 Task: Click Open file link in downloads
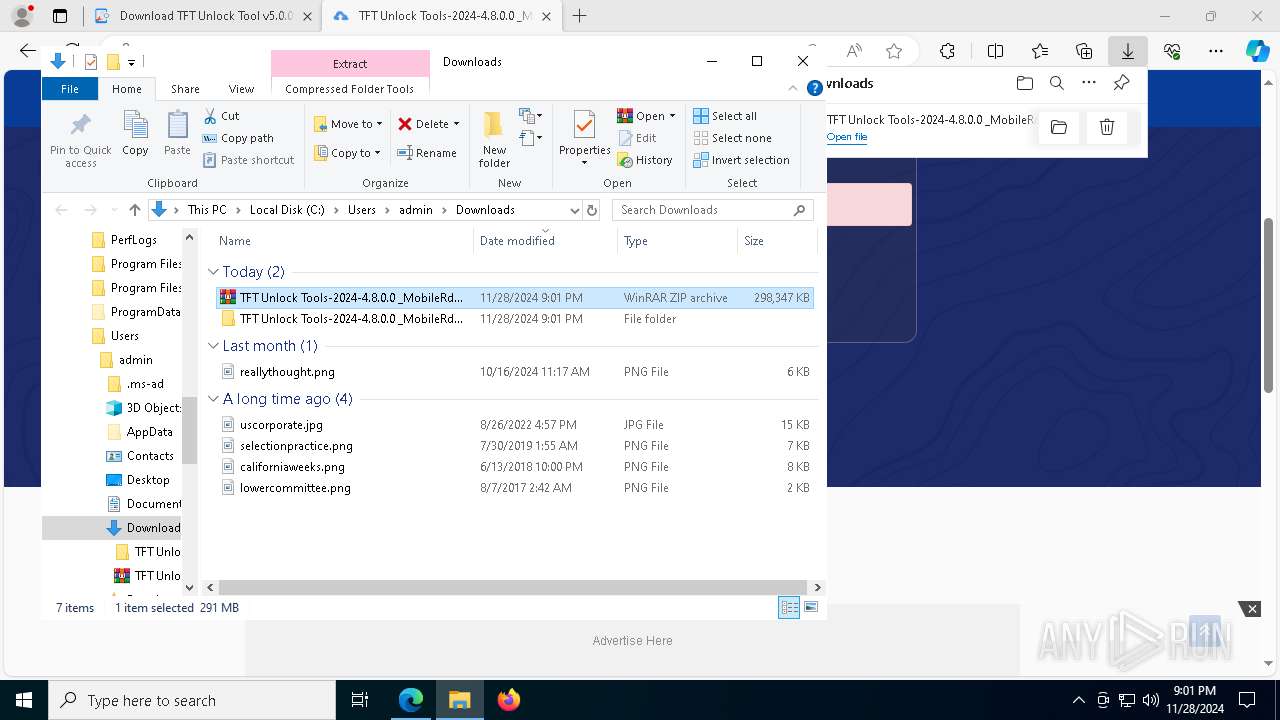coord(847,137)
